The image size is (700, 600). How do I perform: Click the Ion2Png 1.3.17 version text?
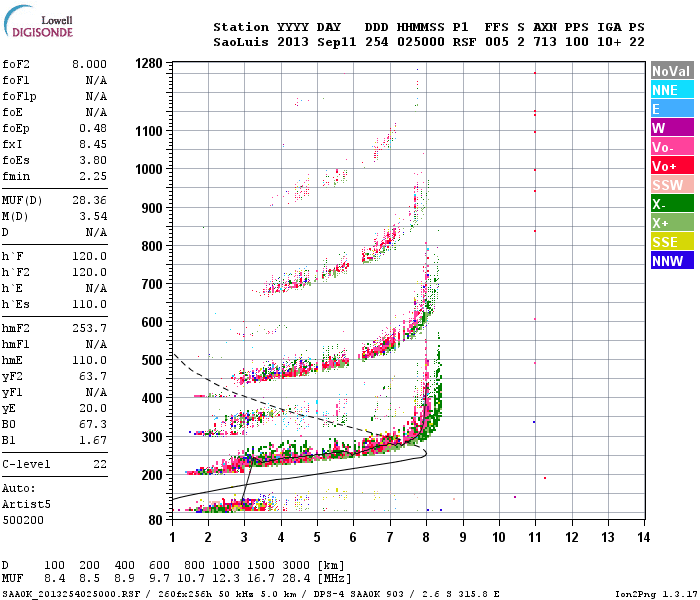[x=654, y=594]
